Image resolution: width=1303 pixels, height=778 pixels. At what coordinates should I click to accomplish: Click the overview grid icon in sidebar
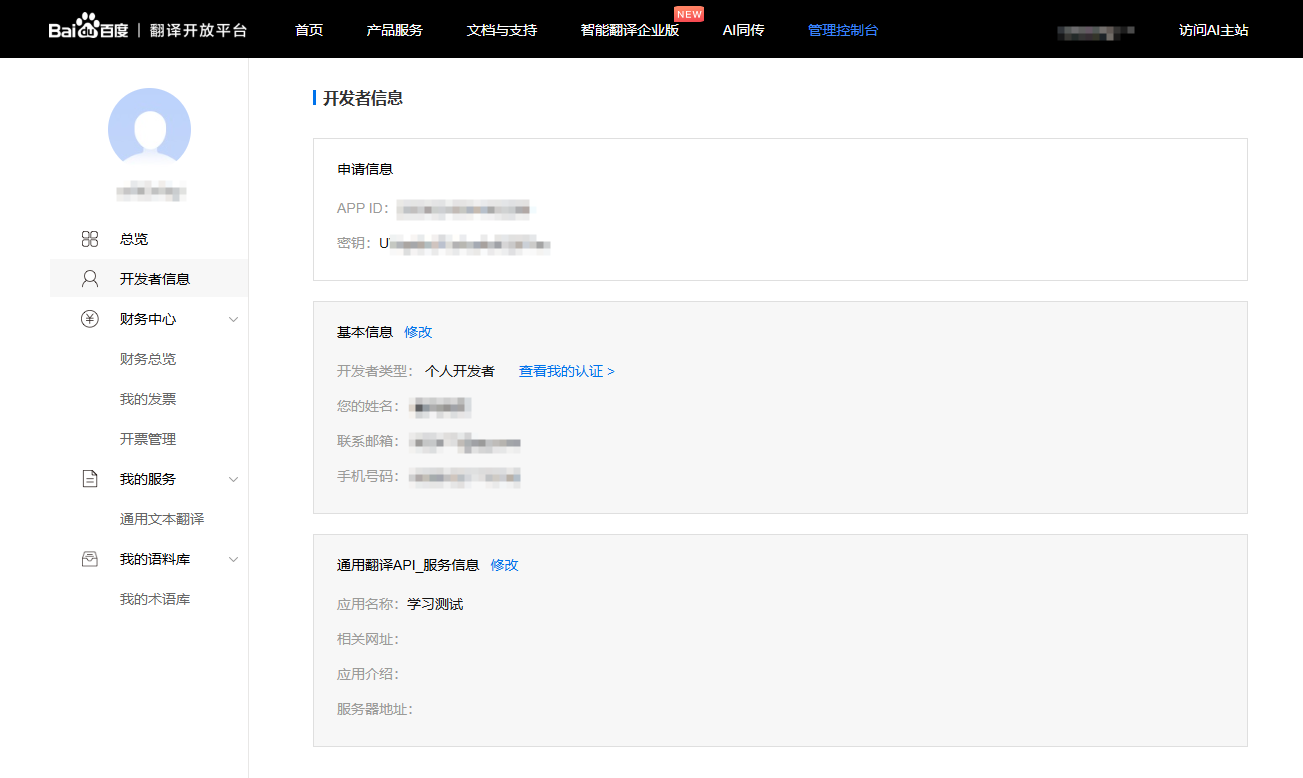point(90,239)
